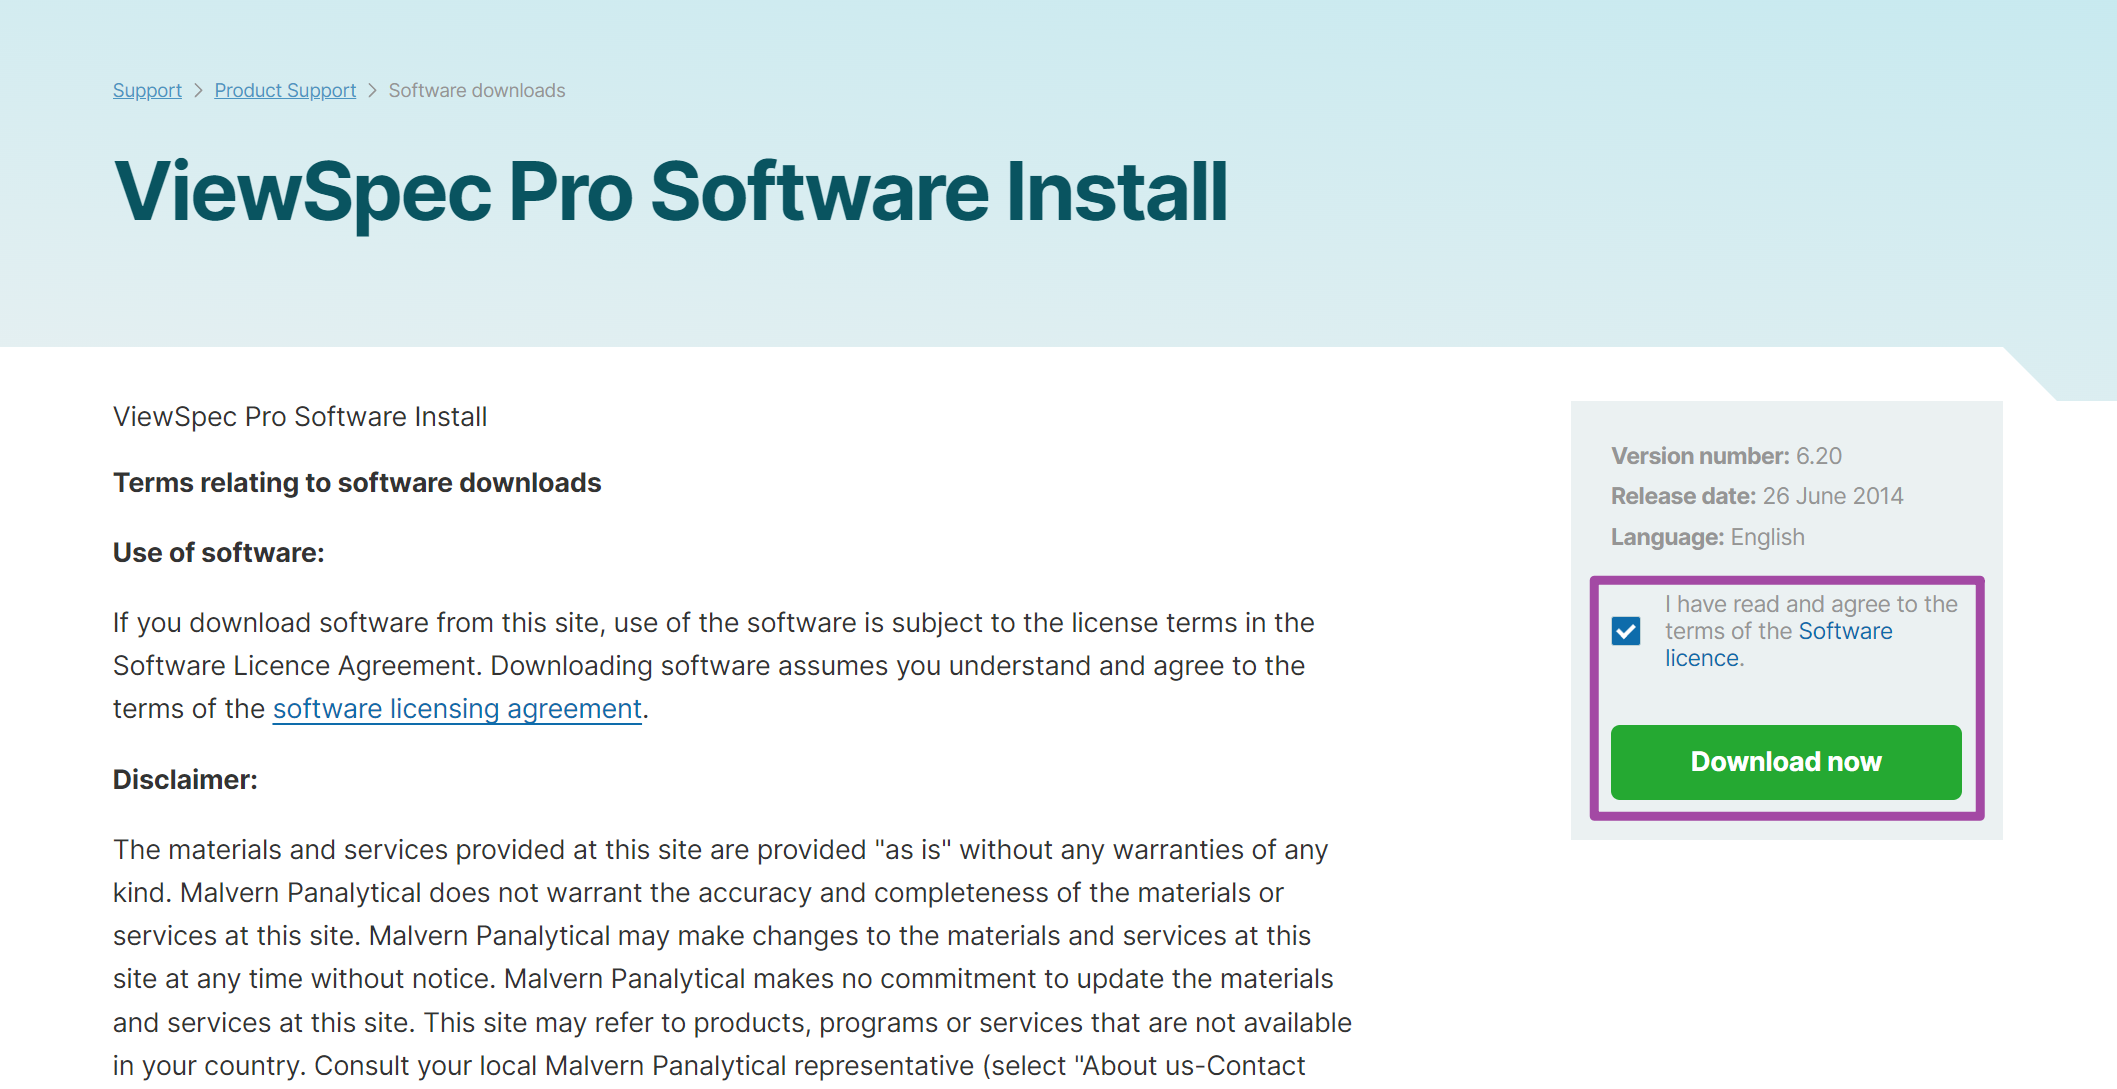Click the Disclaimer heading
The image size is (2117, 1089).
point(185,780)
